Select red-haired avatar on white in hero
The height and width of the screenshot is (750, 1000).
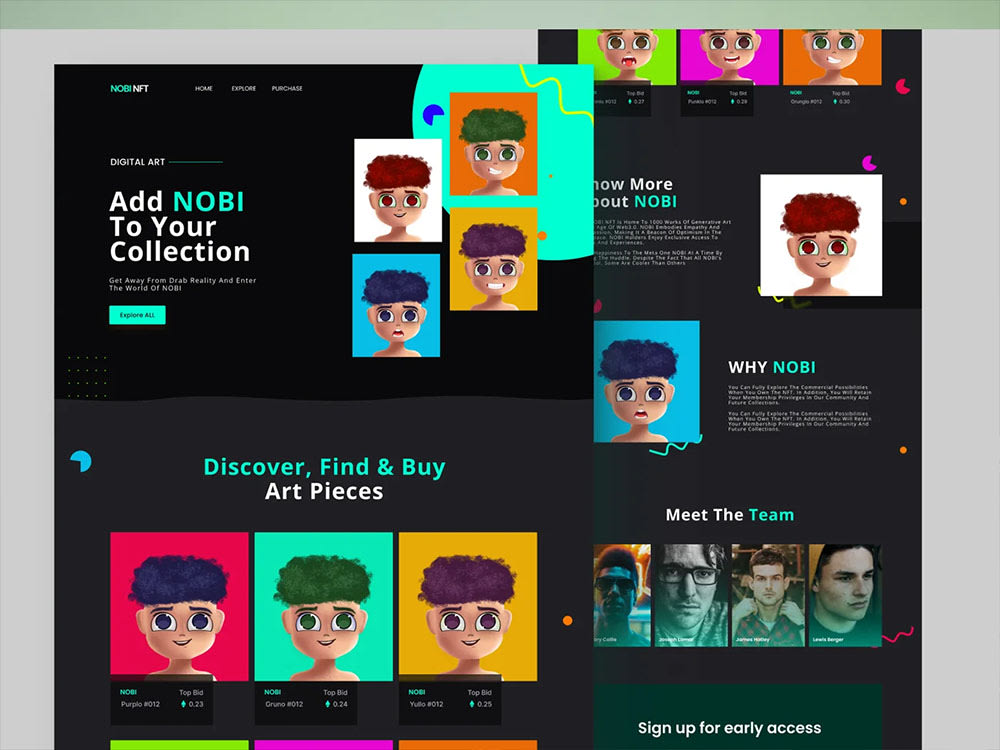coord(398,190)
